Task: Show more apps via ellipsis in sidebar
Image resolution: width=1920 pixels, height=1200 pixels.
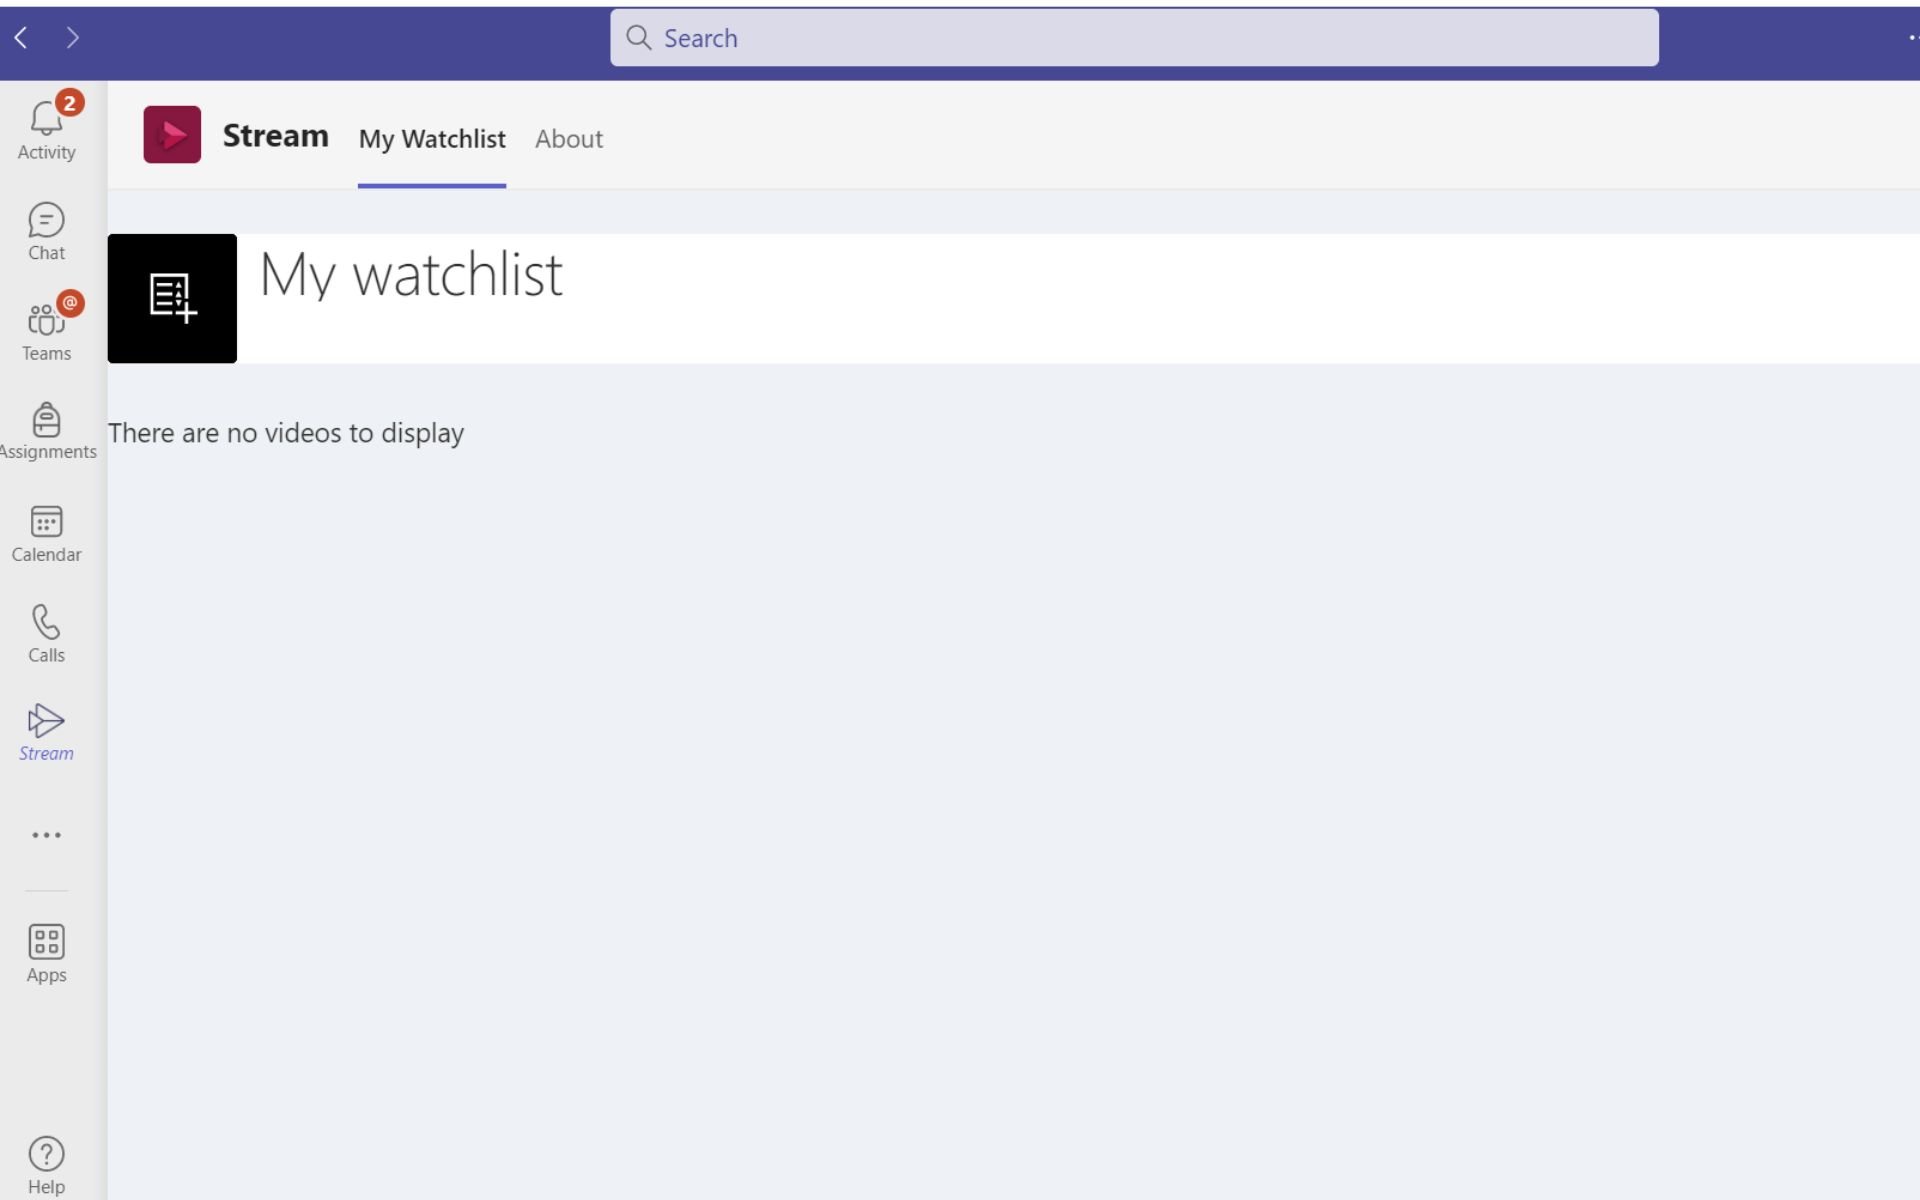Action: pyautogui.click(x=46, y=835)
